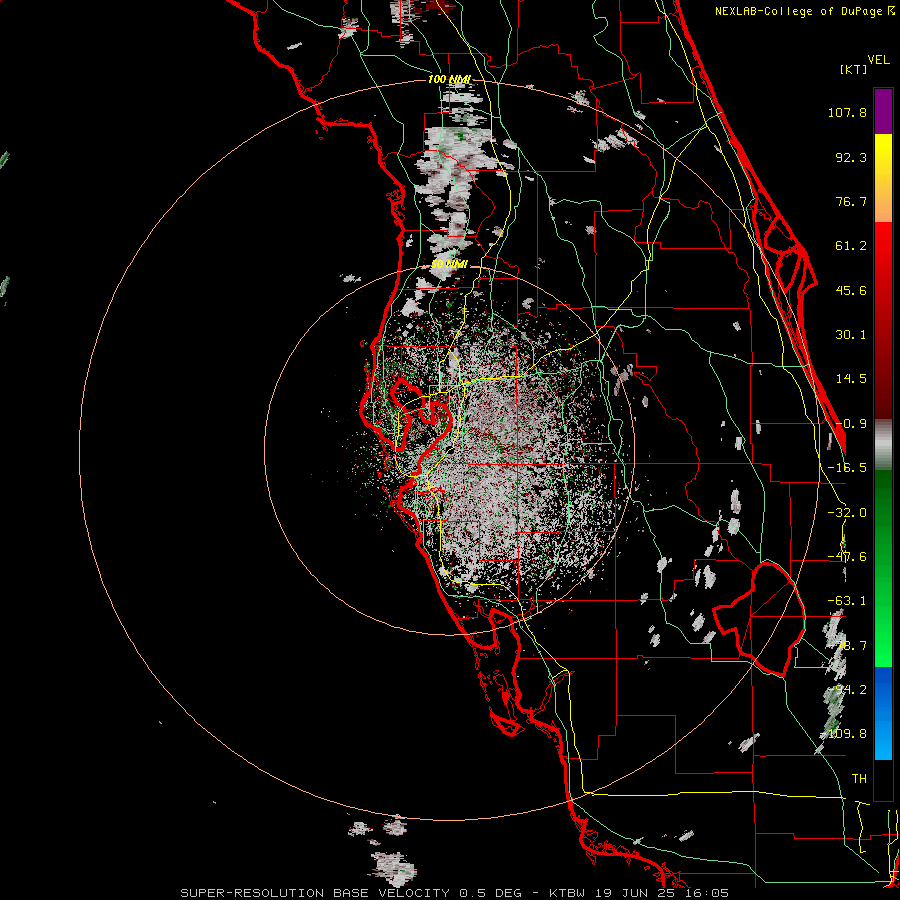Click the 50 NMI range ring label
The image size is (900, 900).
[449, 265]
